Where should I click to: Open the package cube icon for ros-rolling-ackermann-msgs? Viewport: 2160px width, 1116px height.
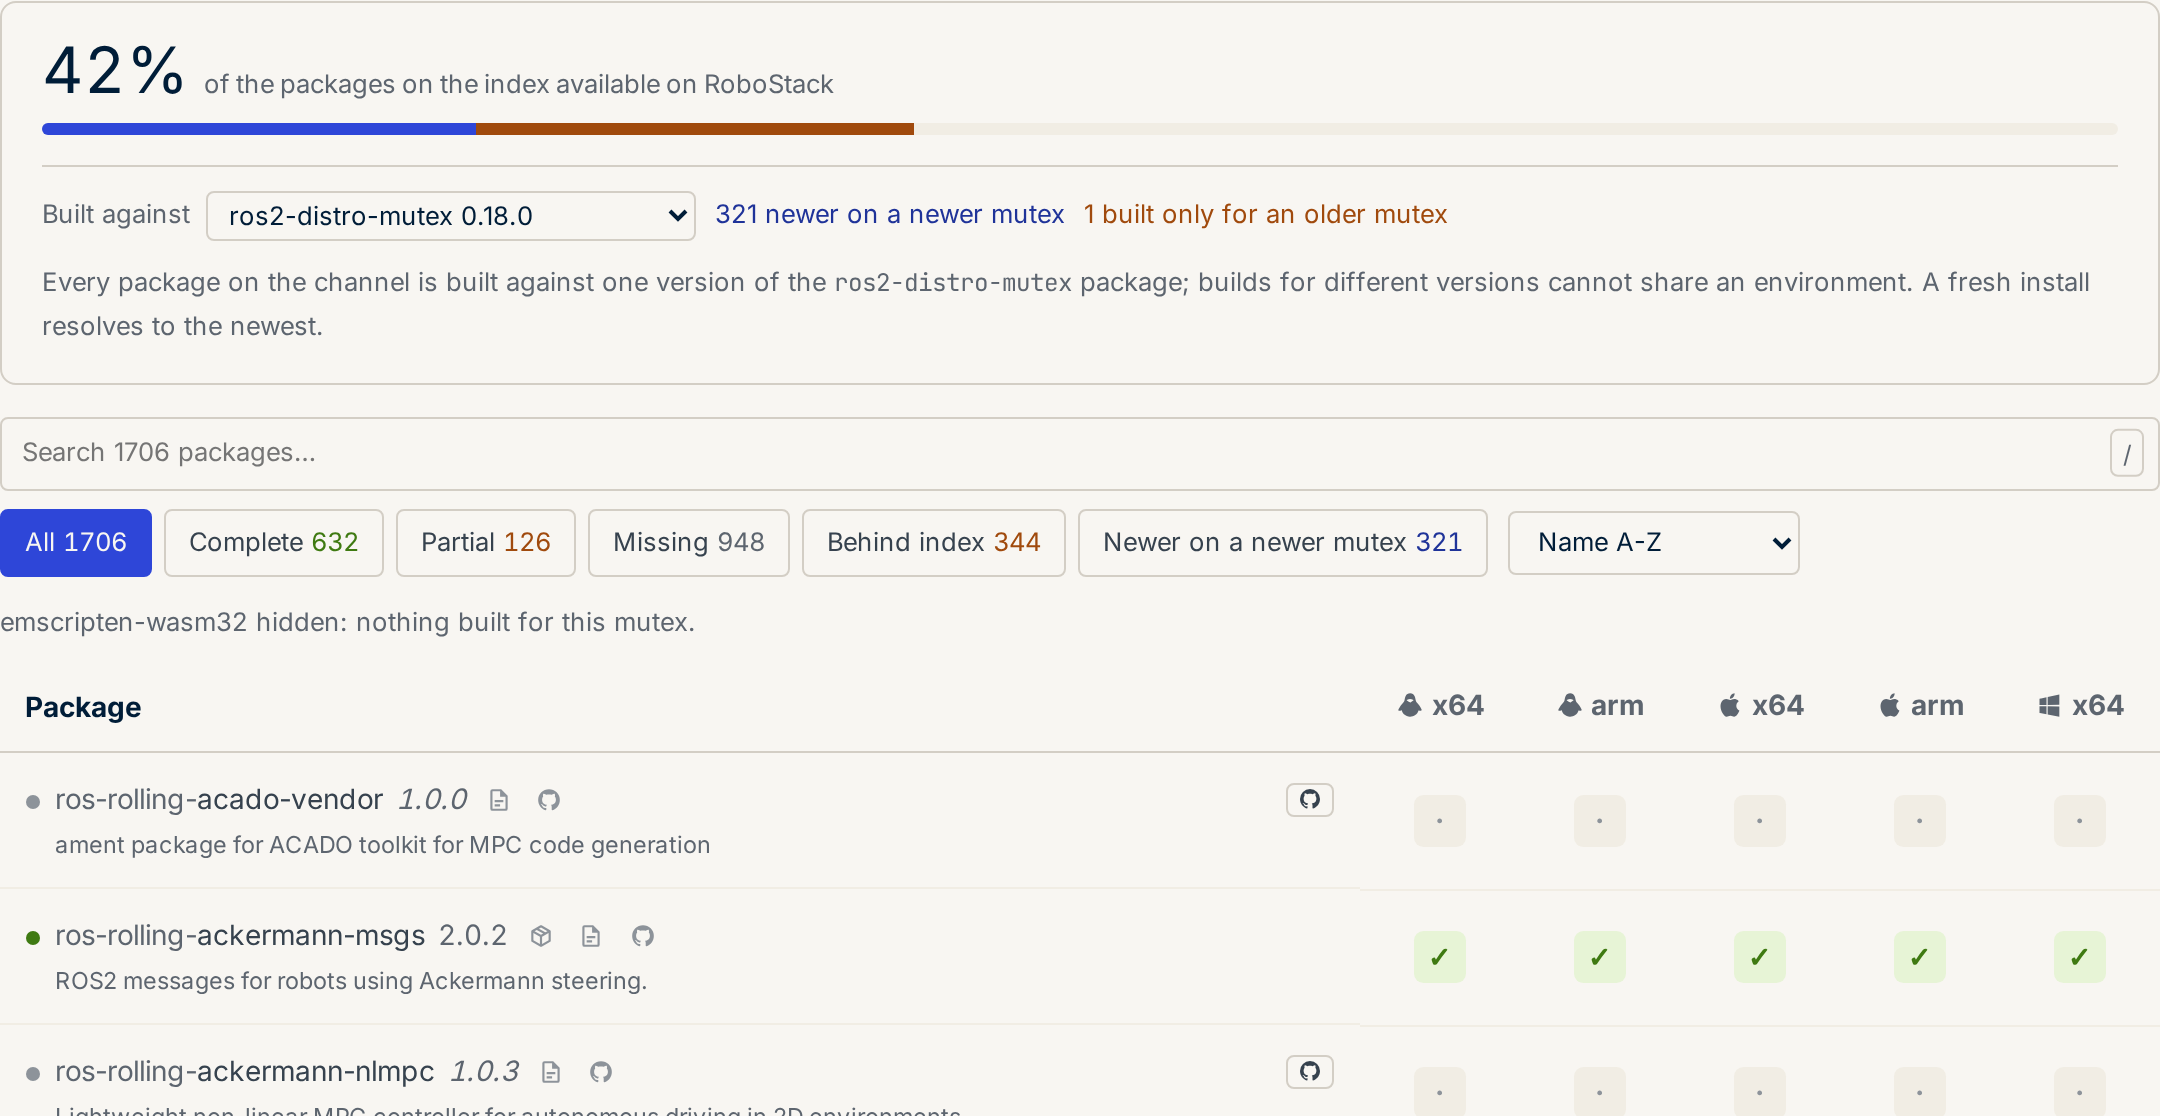pos(541,936)
